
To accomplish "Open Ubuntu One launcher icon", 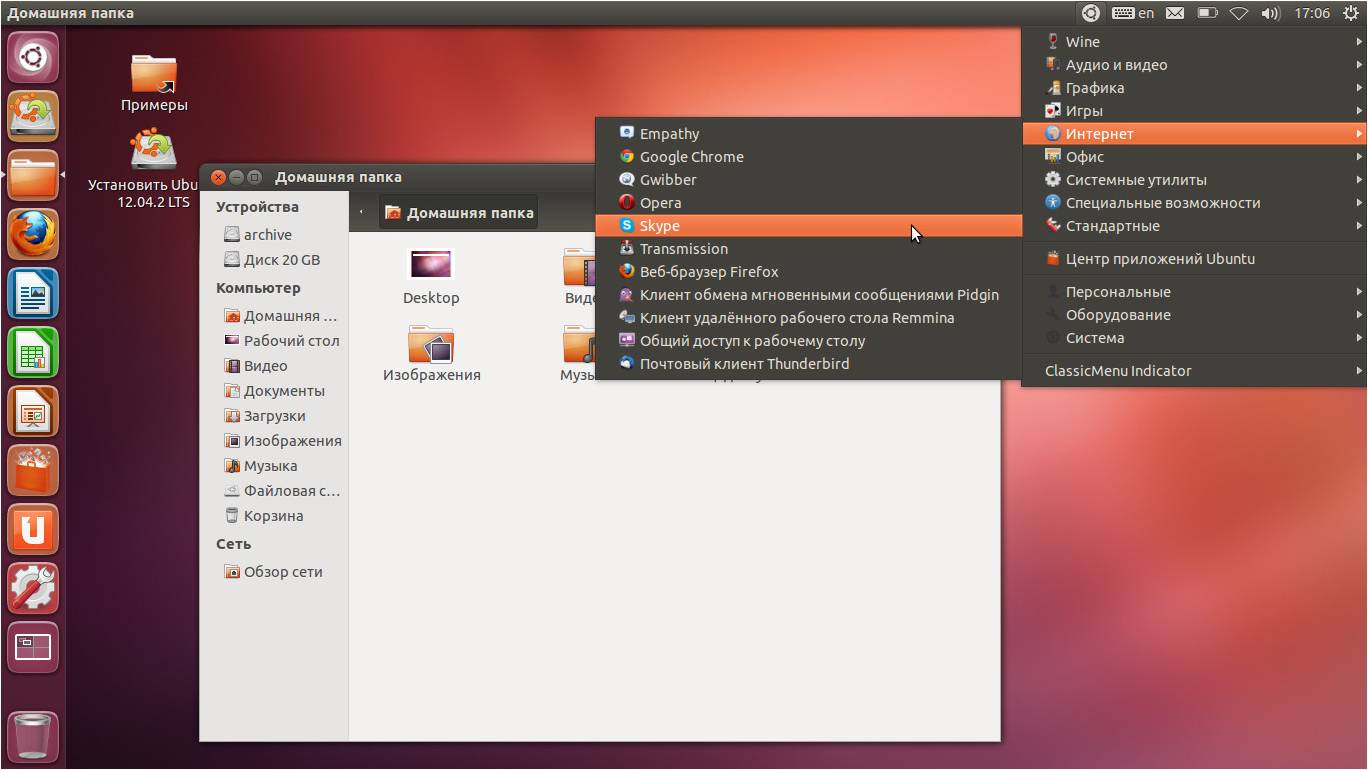I will [33, 530].
